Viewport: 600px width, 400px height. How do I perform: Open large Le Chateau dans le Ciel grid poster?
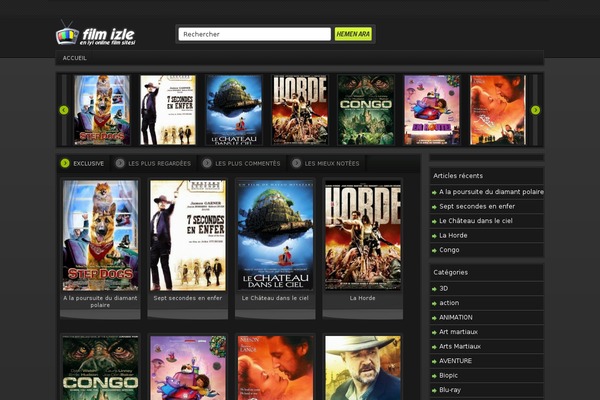[x=275, y=235]
